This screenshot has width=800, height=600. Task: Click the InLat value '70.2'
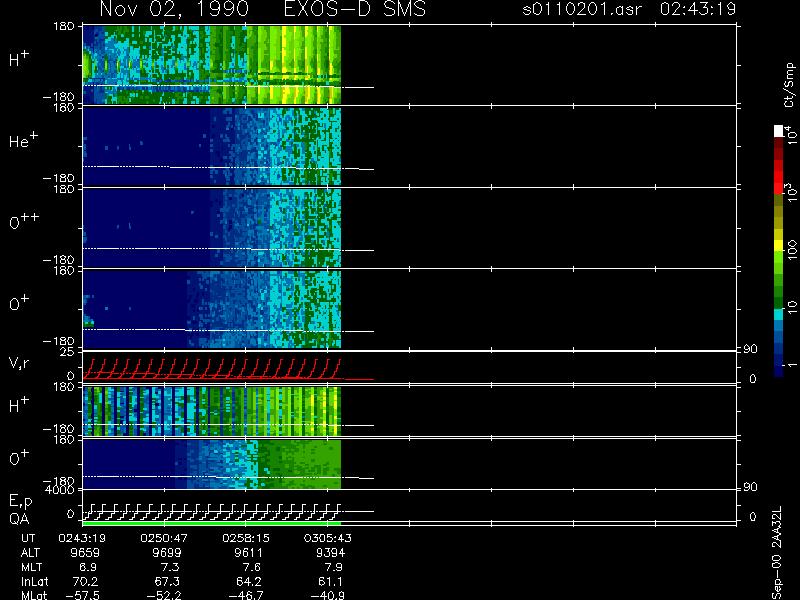[86, 581]
